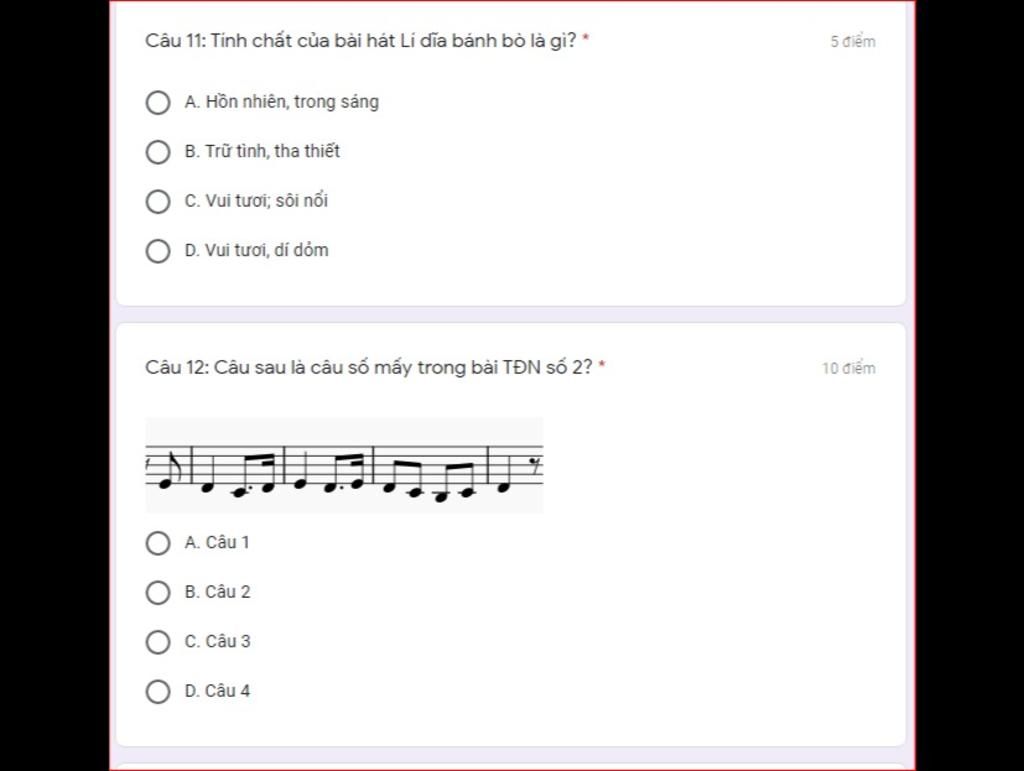Click the '10 điểm' points label
The image size is (1024, 771).
[x=848, y=368]
